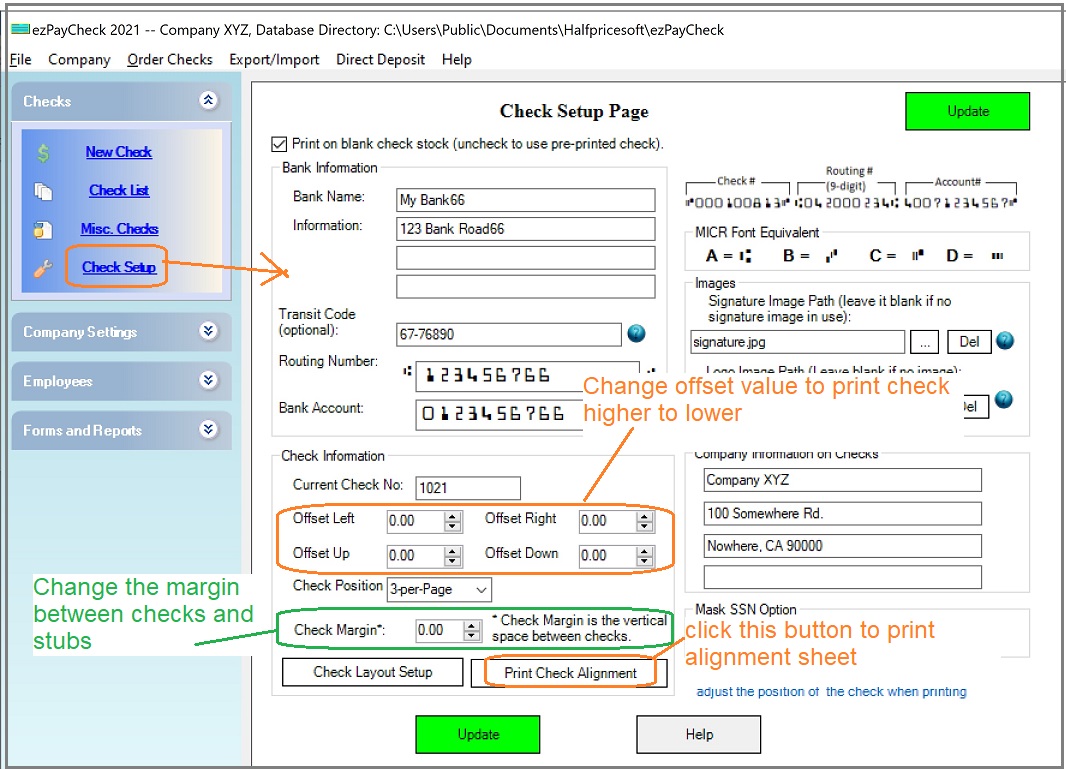The height and width of the screenshot is (769, 1066).
Task: Expand the Company Settings section
Action: 210,331
